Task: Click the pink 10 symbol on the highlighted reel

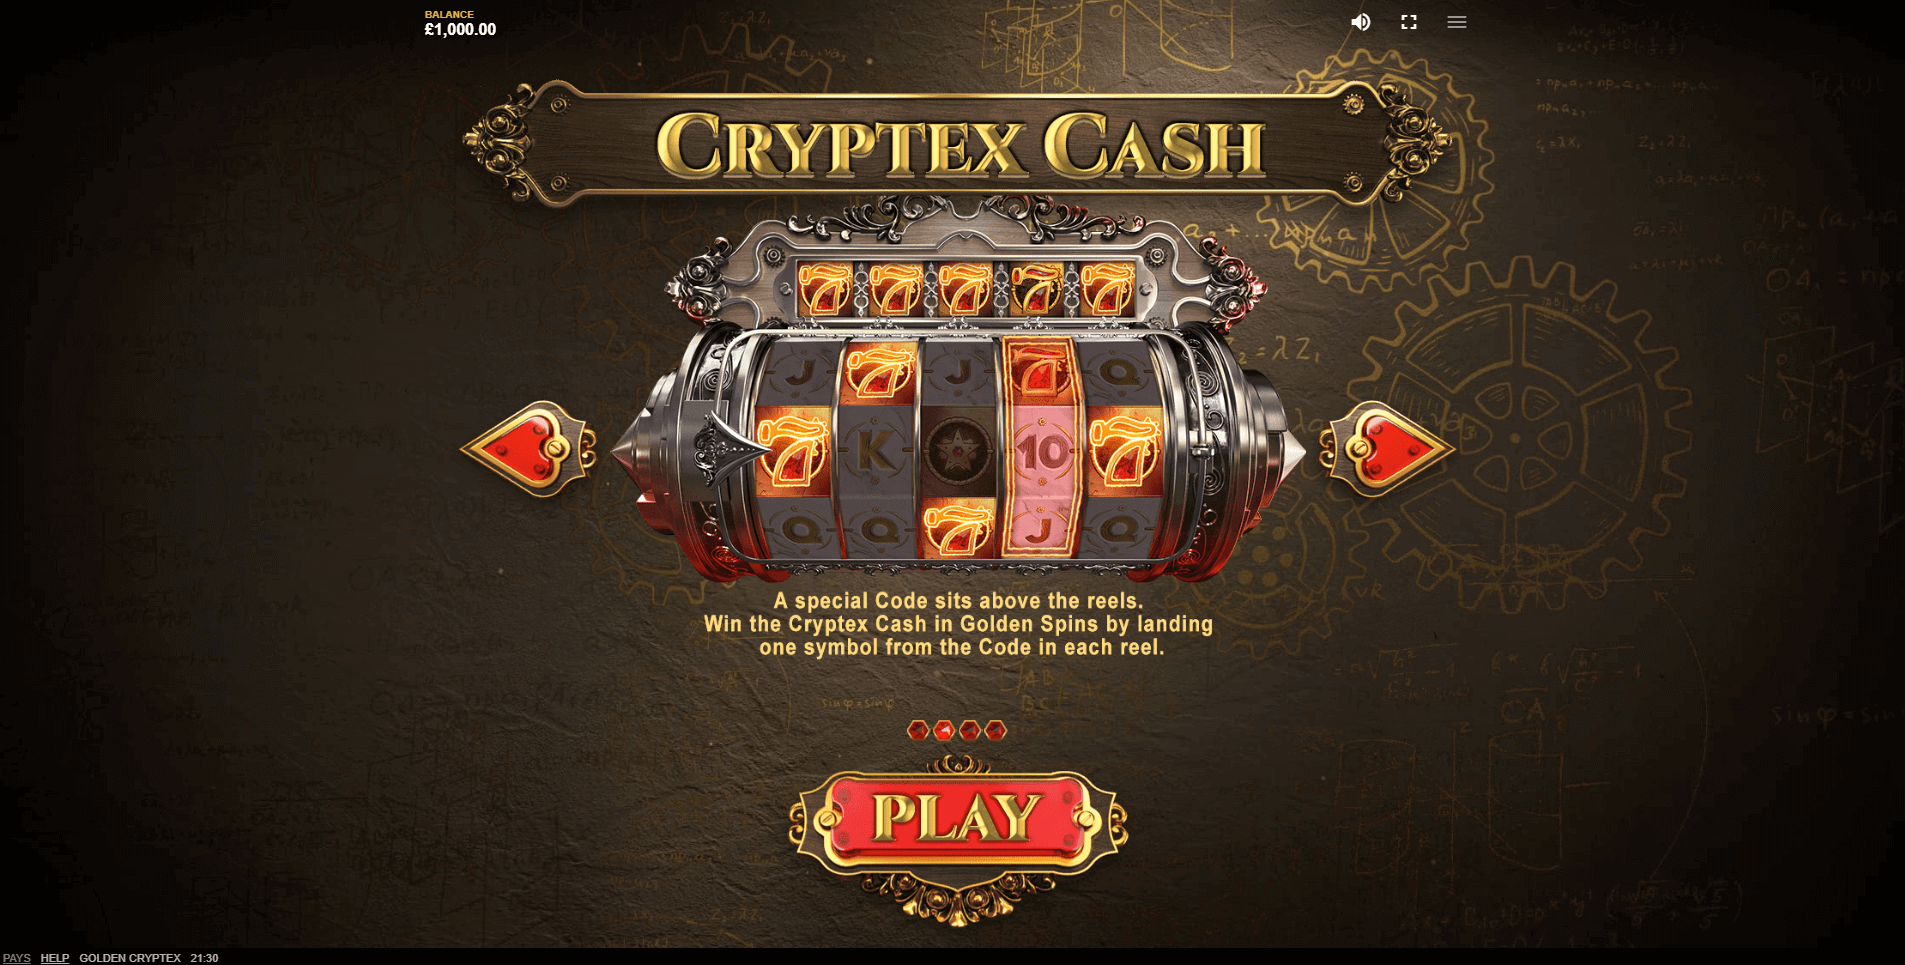Action: pyautogui.click(x=1042, y=451)
